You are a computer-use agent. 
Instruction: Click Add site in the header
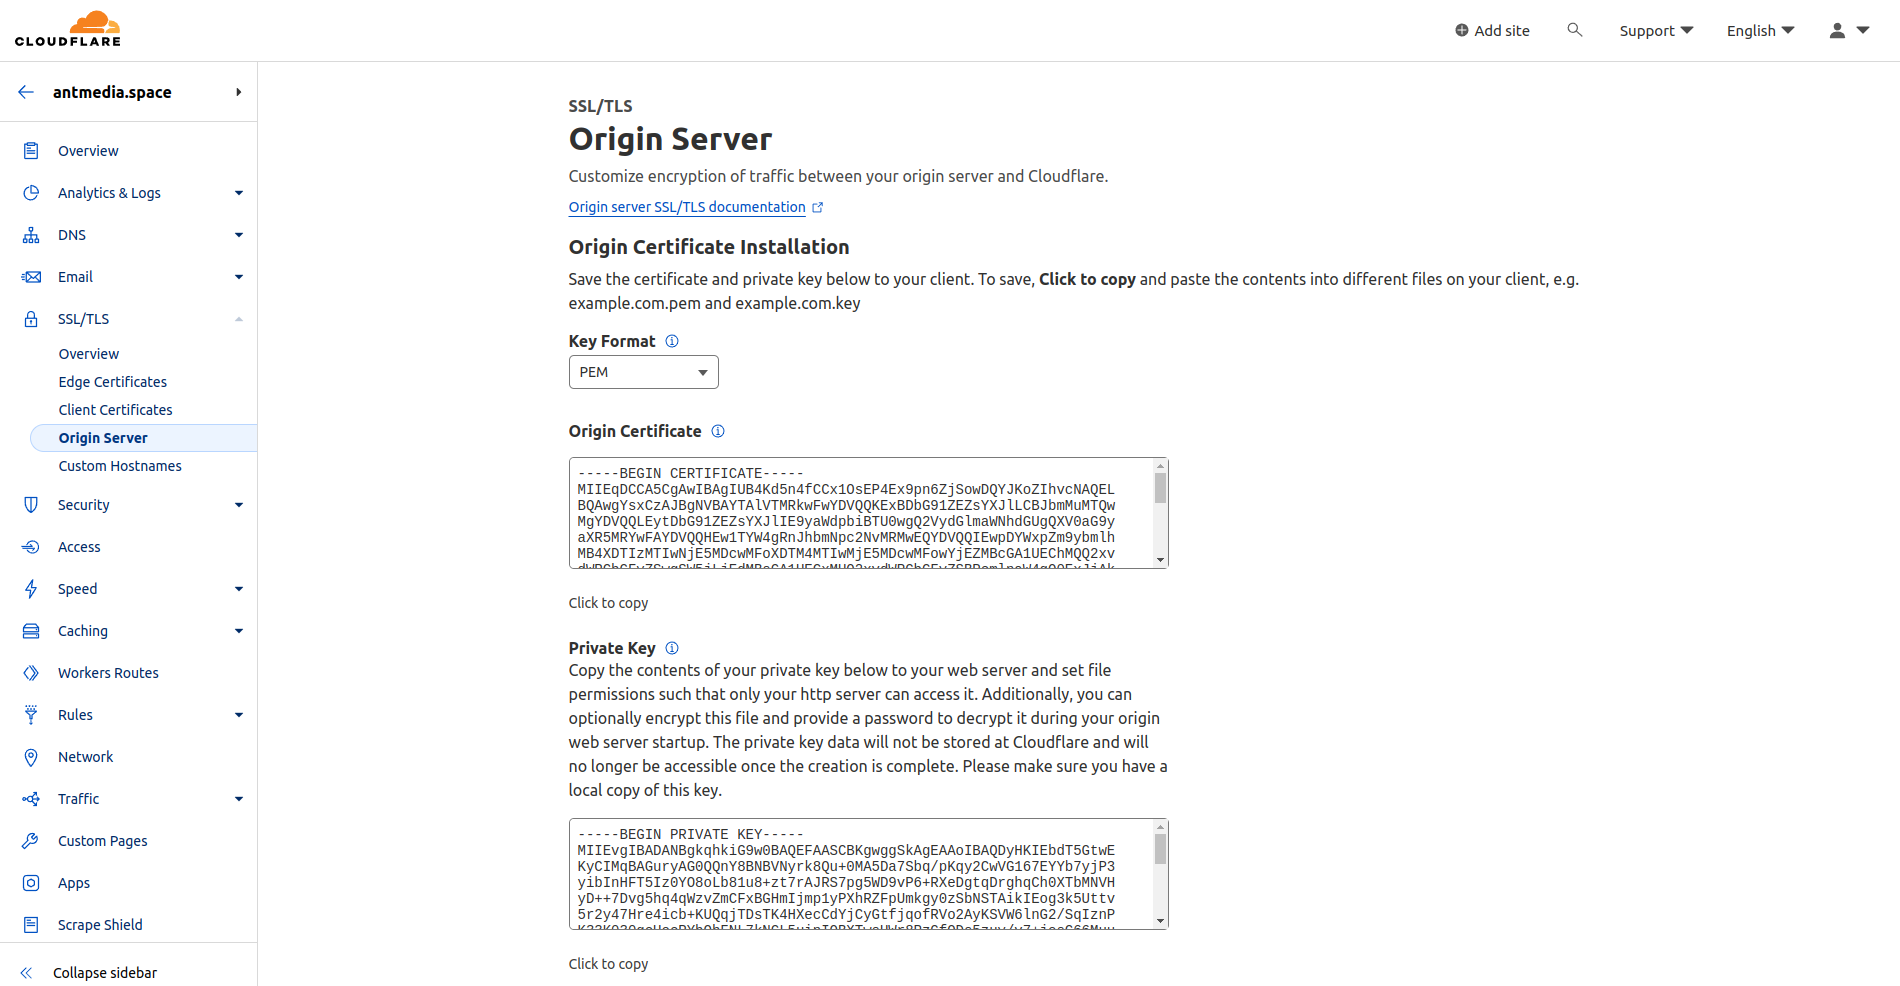click(1492, 31)
